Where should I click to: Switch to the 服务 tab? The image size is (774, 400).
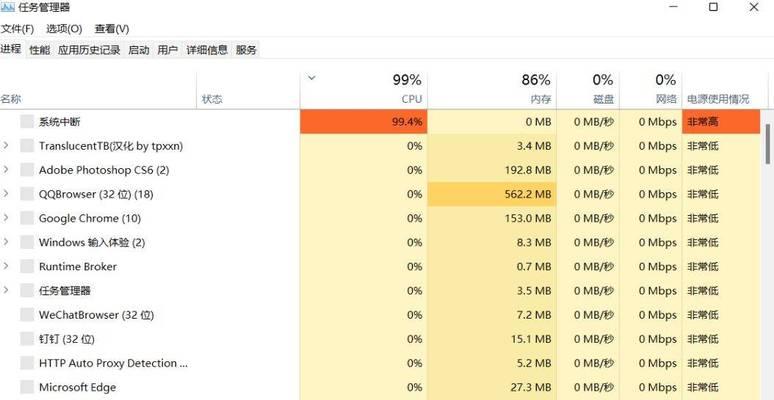246,50
